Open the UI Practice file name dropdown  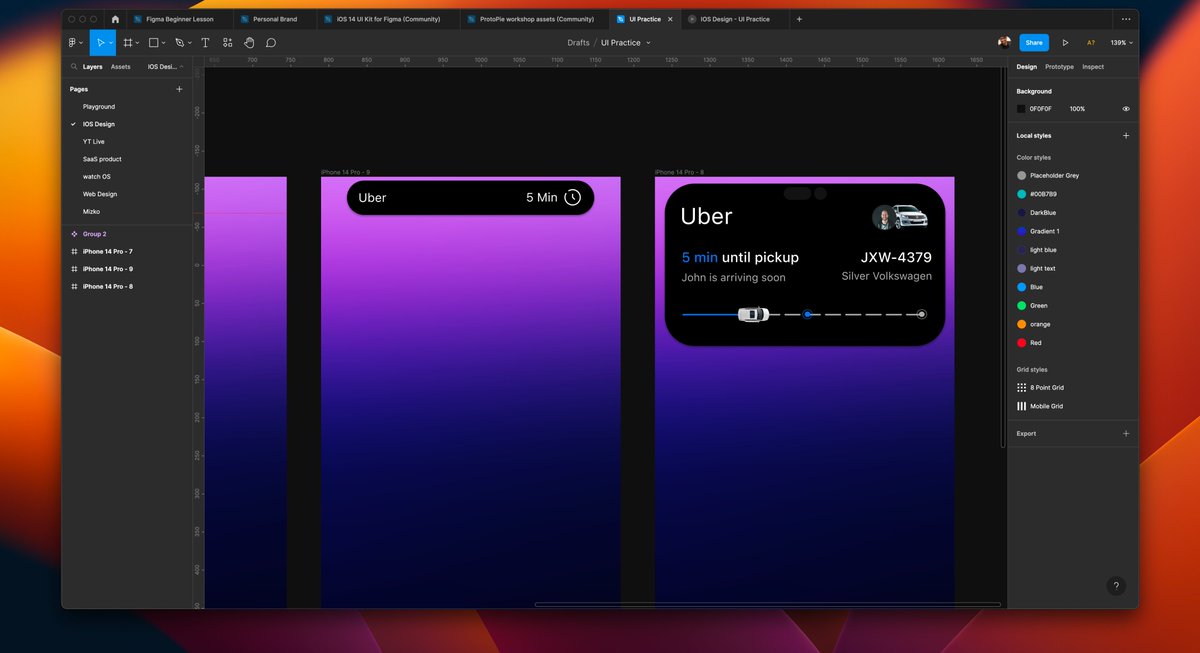coord(648,43)
